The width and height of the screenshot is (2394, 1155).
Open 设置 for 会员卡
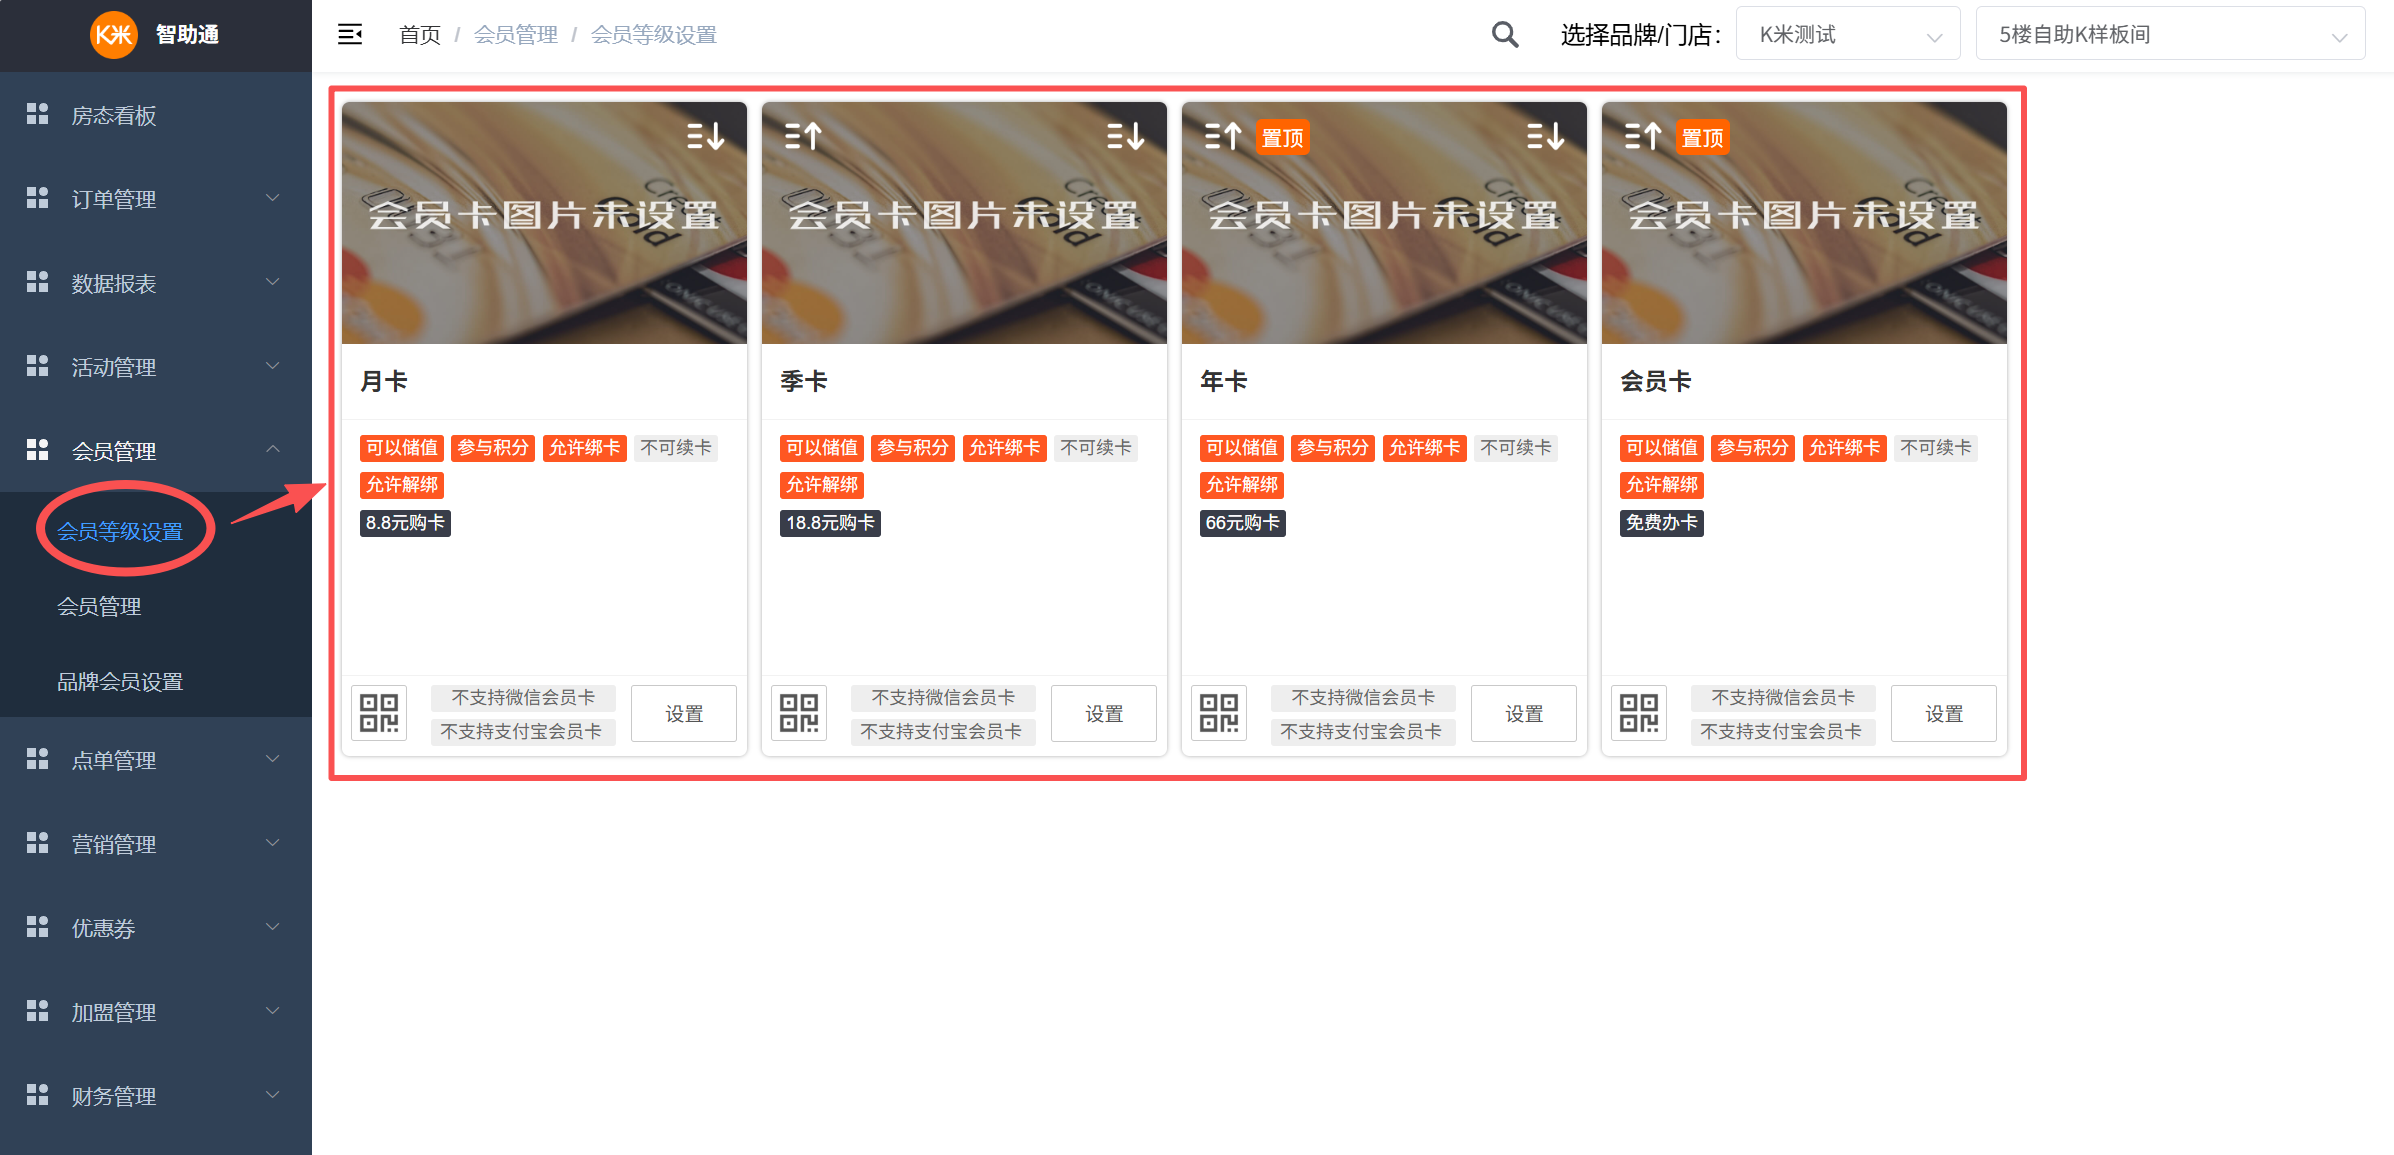click(1944, 714)
